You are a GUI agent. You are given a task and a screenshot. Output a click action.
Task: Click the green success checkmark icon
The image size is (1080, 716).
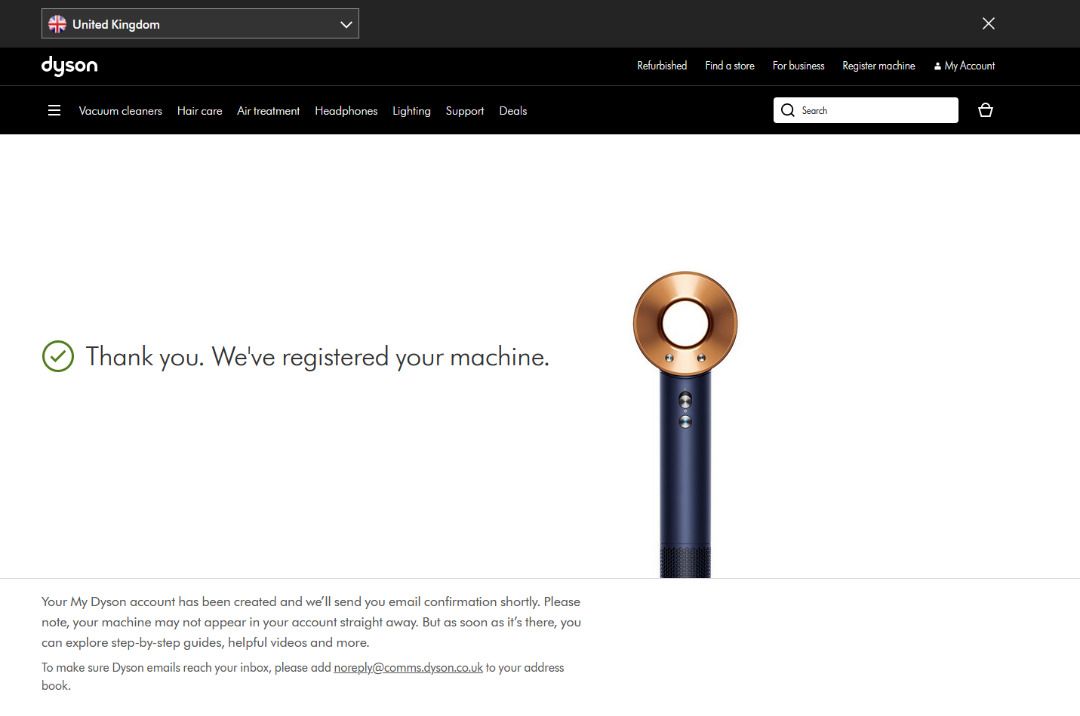point(58,357)
